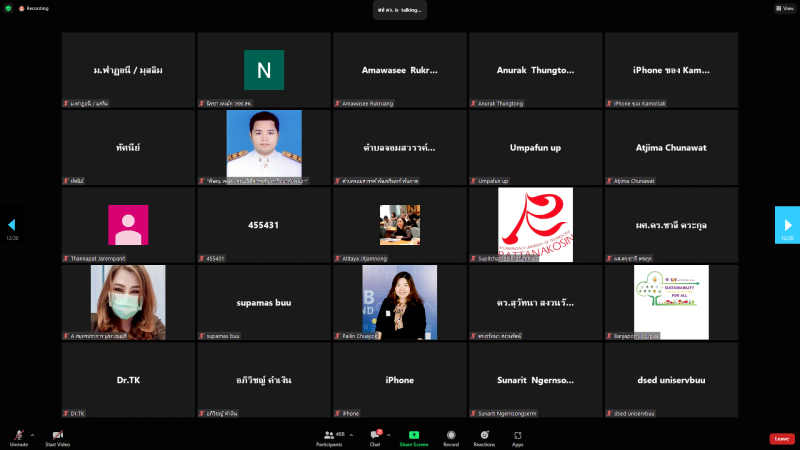This screenshot has width=800, height=450.
Task: Go to next page of participants
Action: point(787,225)
